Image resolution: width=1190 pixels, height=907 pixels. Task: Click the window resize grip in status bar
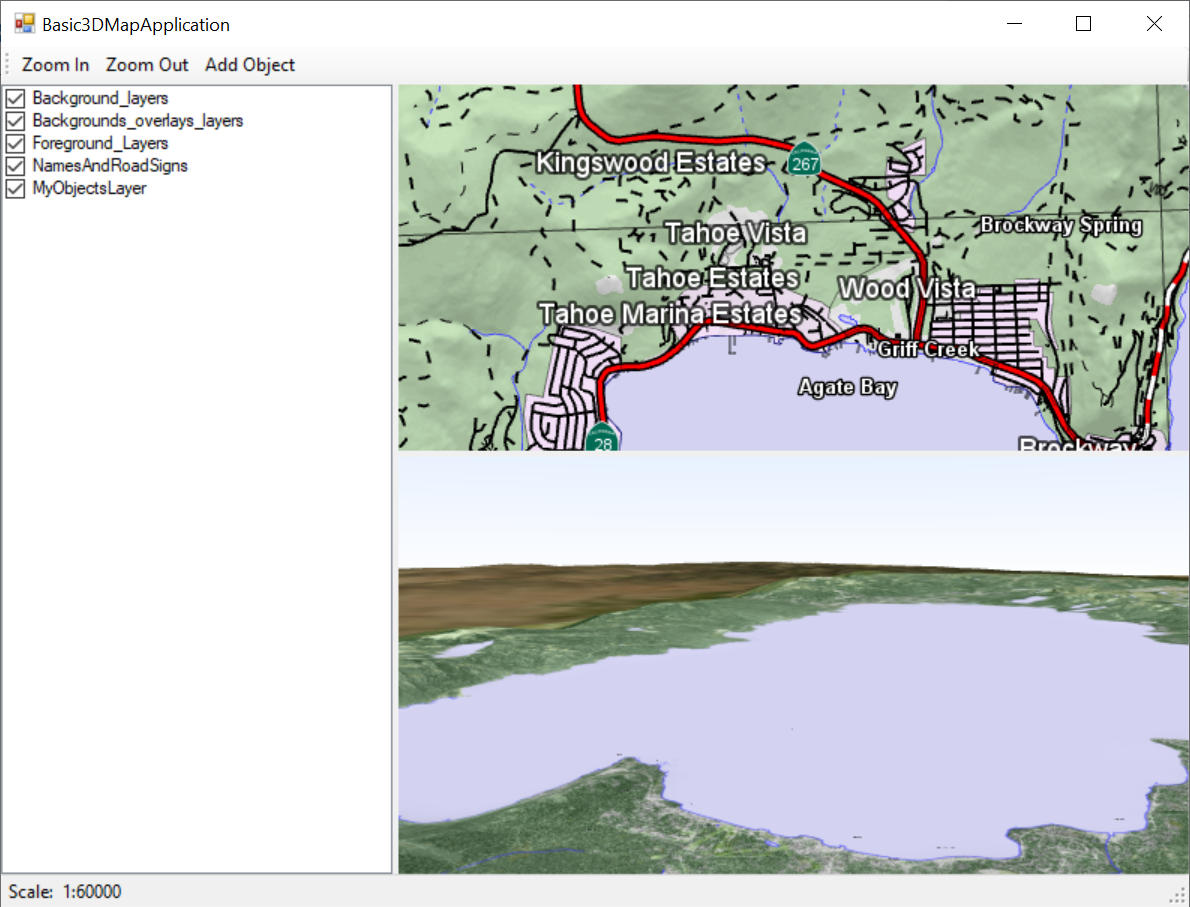coord(1178,894)
